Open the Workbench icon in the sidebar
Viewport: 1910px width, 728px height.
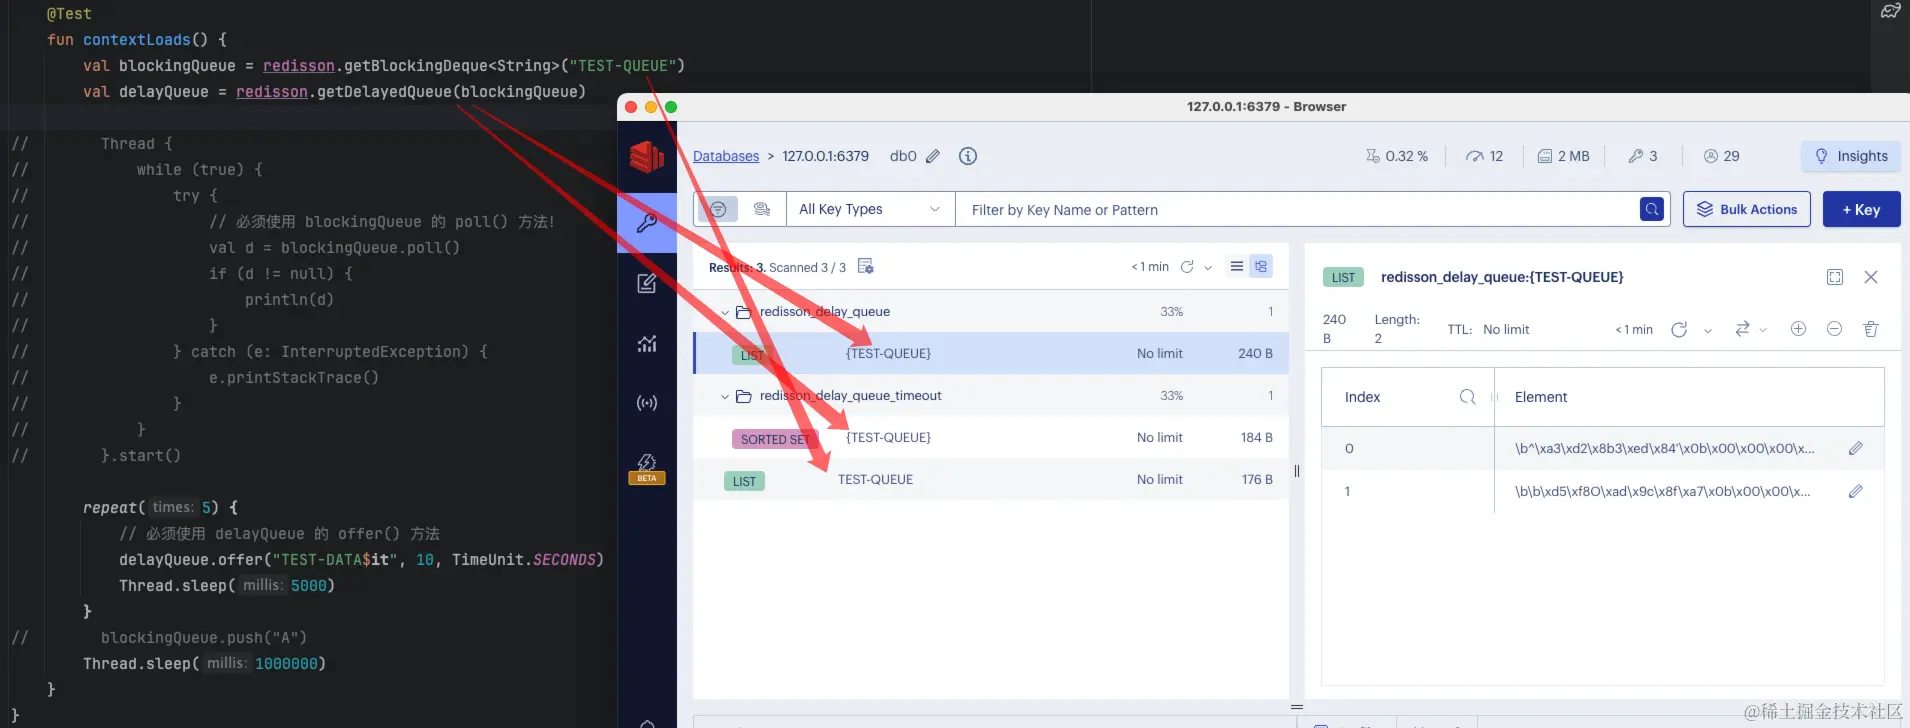pos(647,284)
